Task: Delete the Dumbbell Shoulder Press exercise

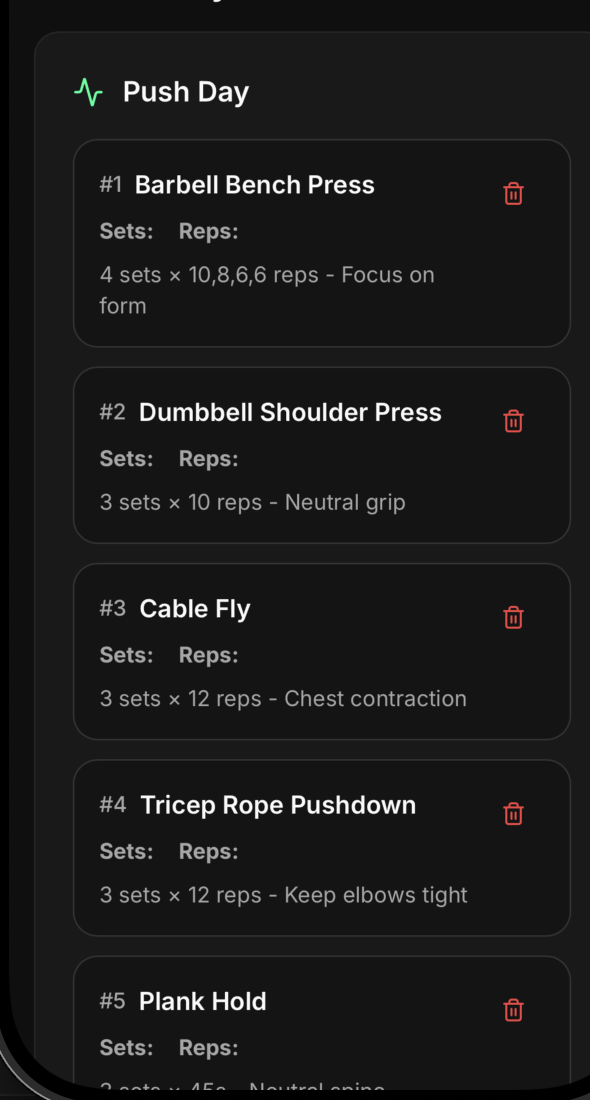Action: [x=513, y=421]
